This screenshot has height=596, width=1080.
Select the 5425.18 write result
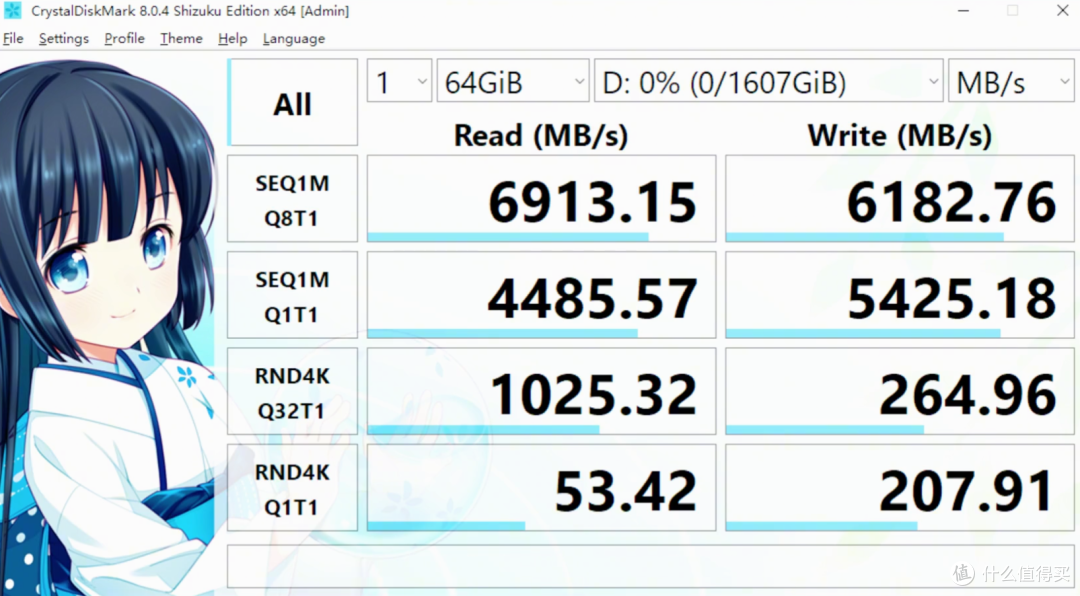pyautogui.click(x=900, y=296)
